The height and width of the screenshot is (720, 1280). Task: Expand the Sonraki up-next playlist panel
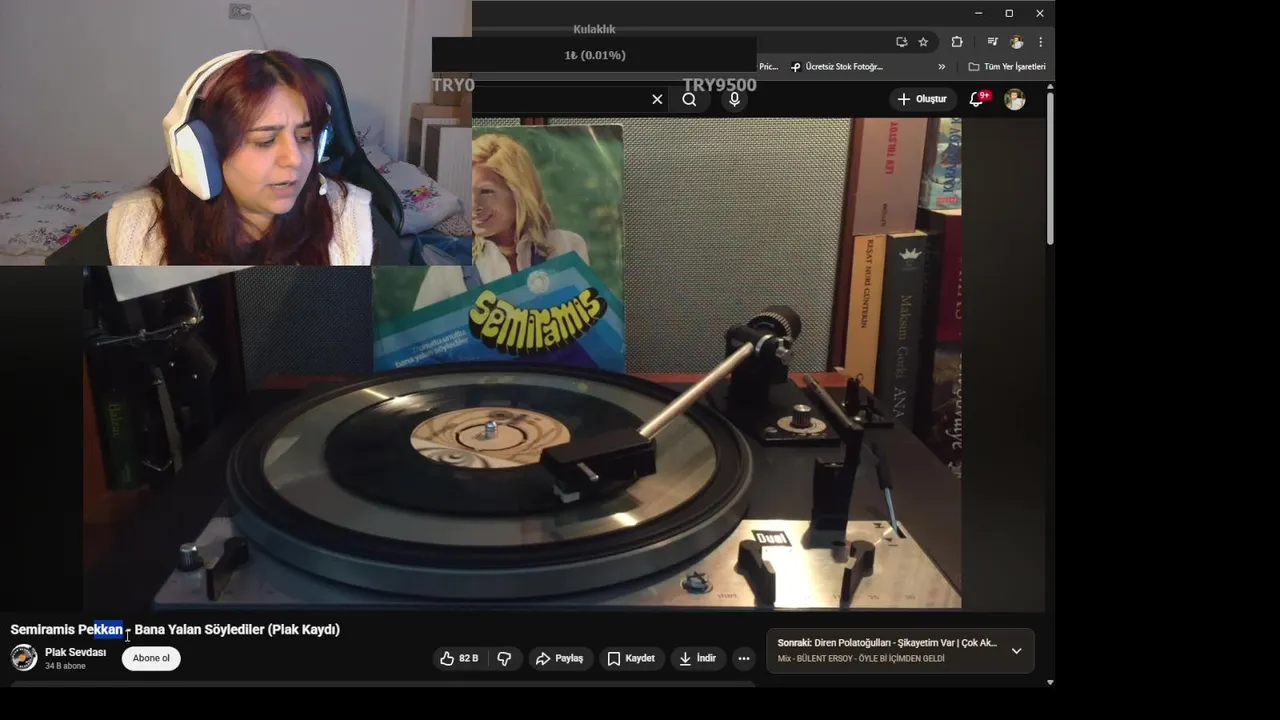[x=1016, y=651]
